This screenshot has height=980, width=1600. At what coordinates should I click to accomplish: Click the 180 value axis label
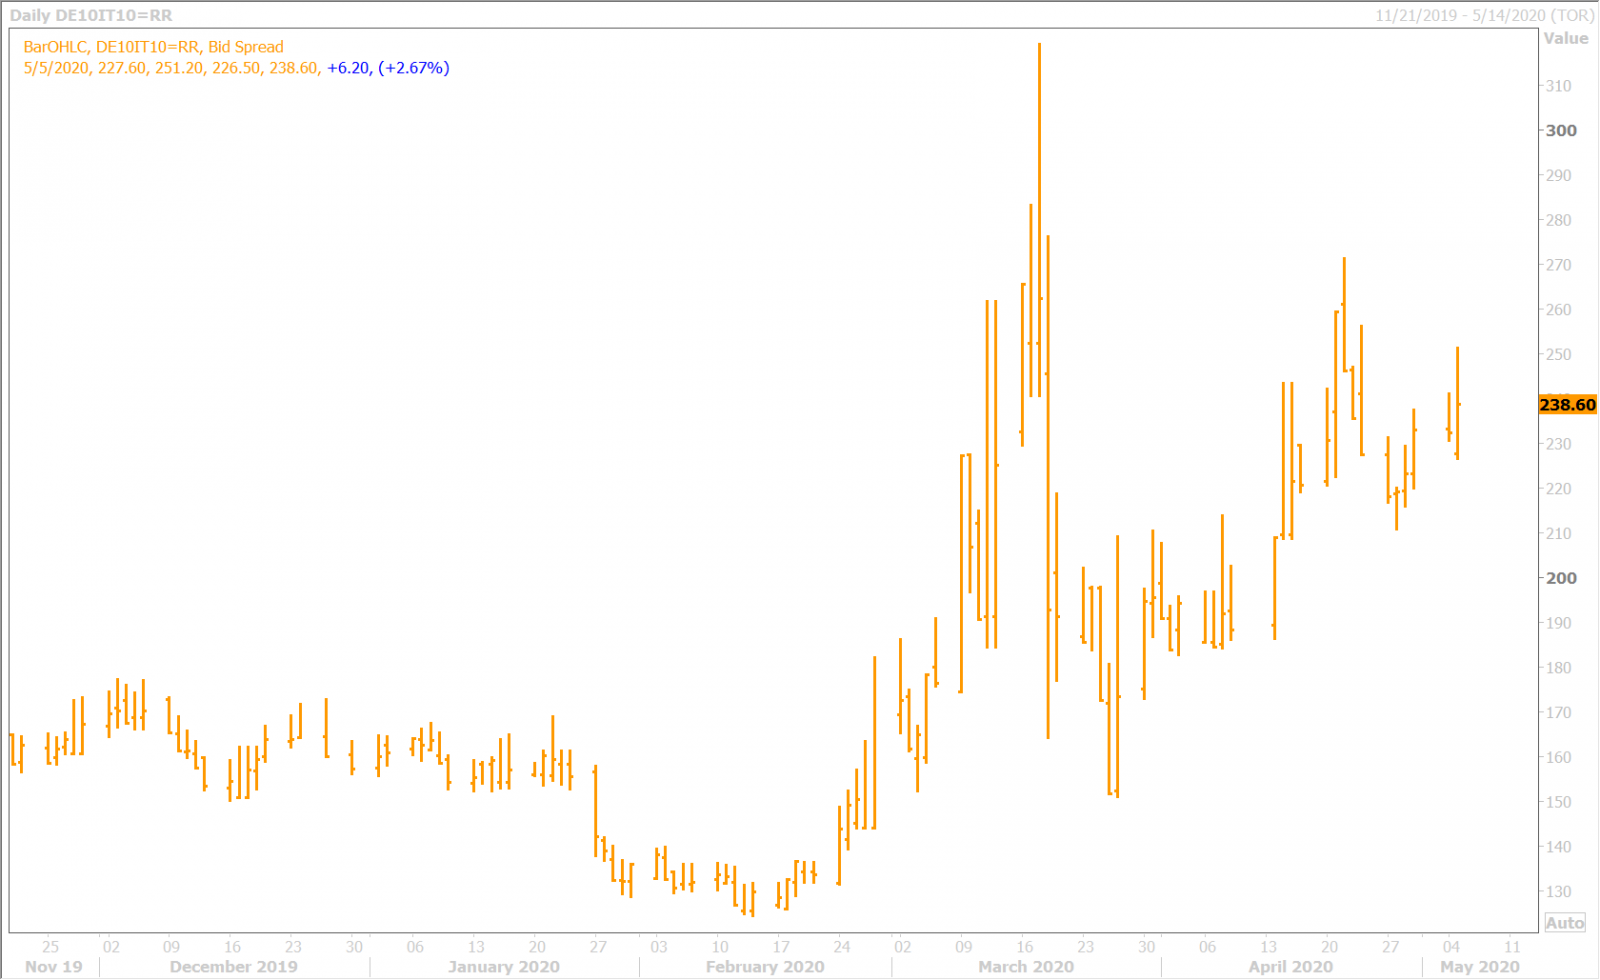1558,668
